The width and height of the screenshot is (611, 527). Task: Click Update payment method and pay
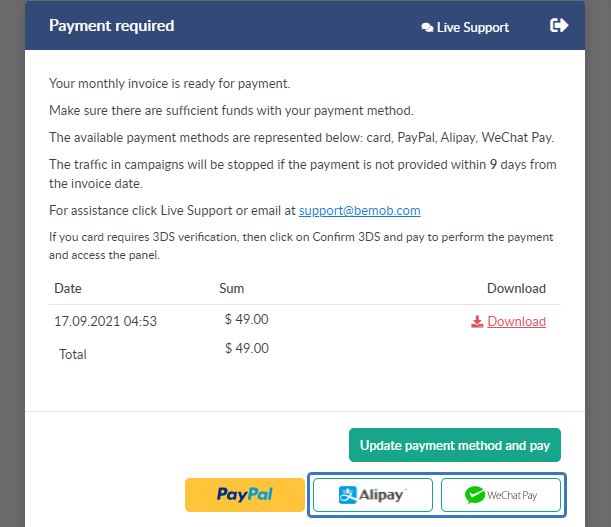455,445
